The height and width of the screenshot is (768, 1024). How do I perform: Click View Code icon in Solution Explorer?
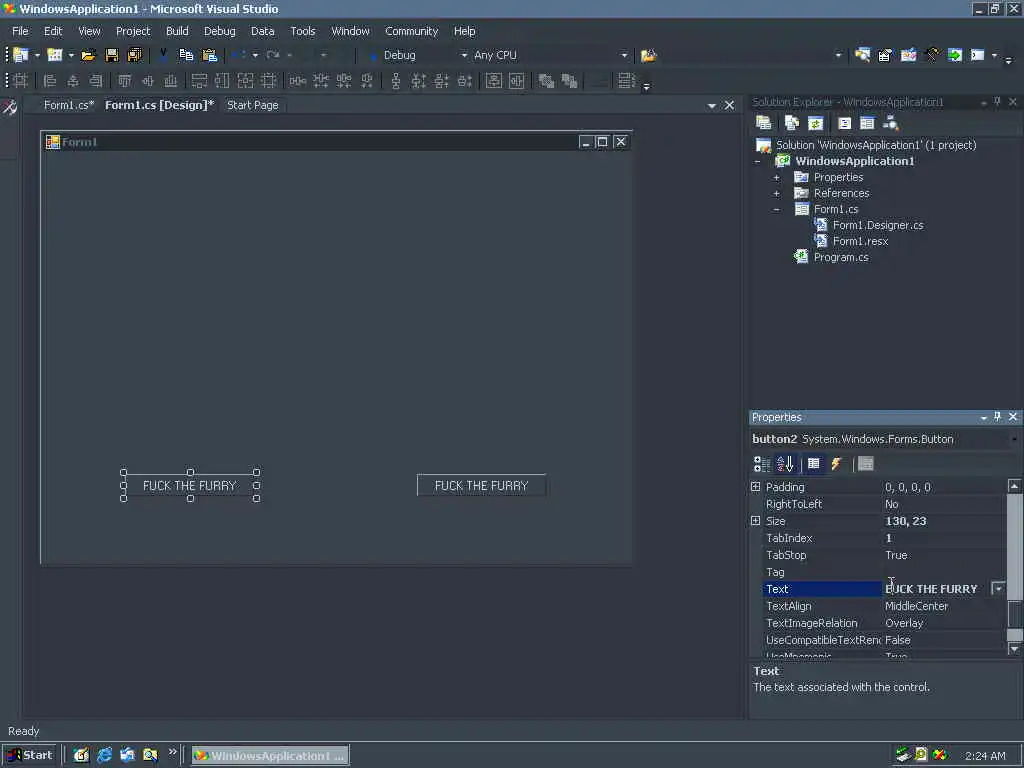(844, 123)
